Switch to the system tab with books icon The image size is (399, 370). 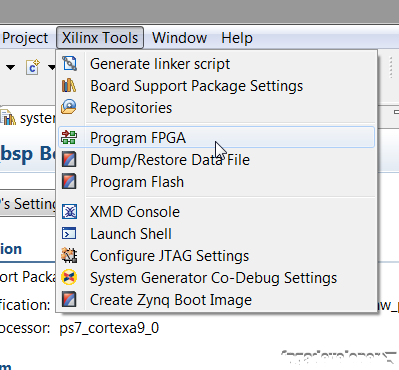[28, 118]
